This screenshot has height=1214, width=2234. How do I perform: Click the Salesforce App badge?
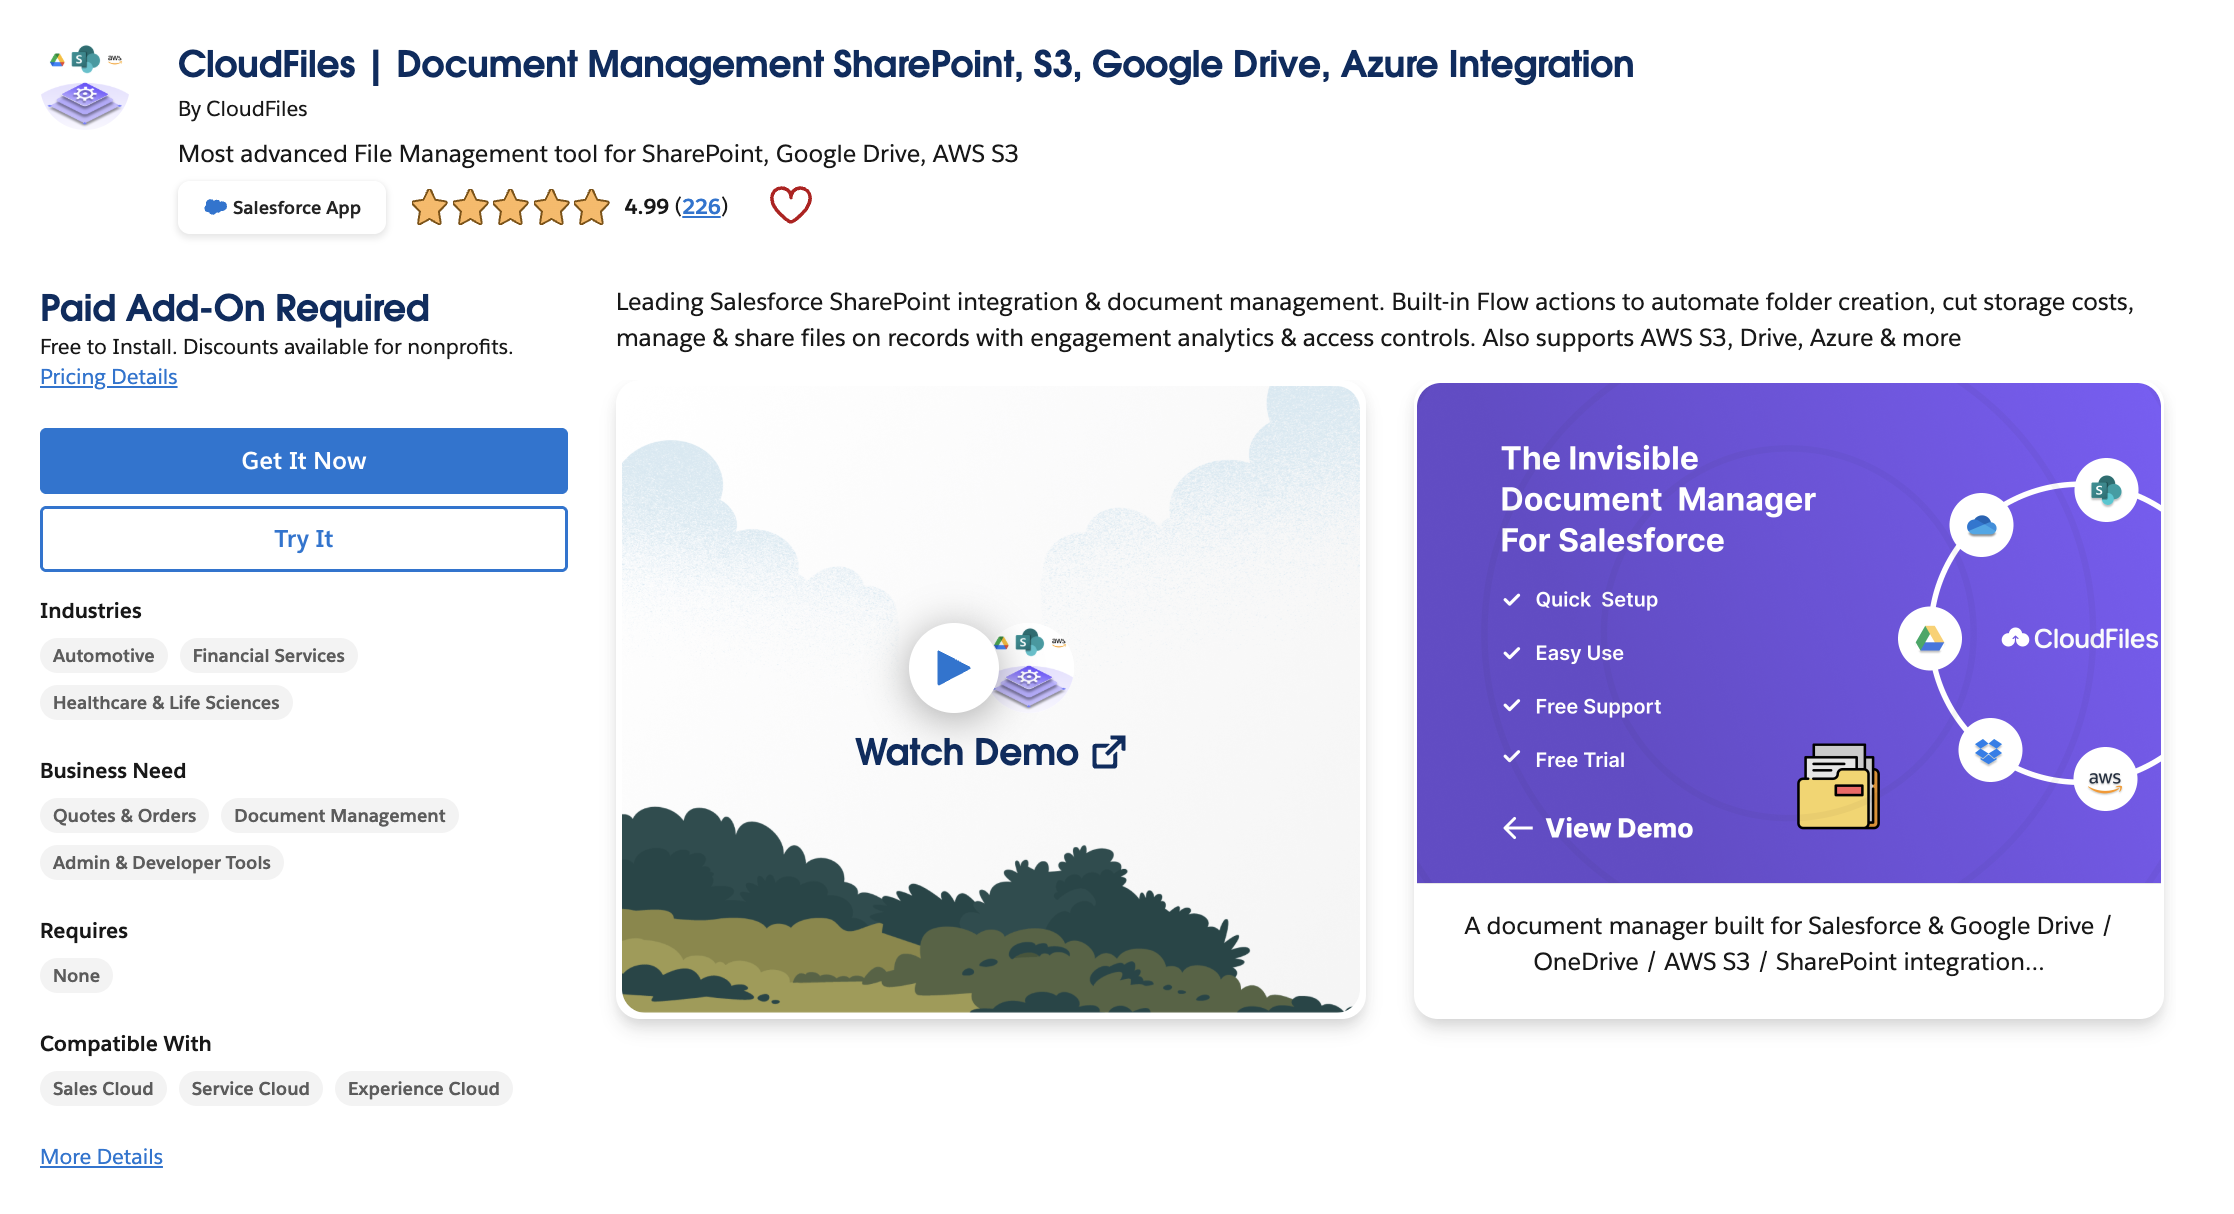pyautogui.click(x=282, y=207)
